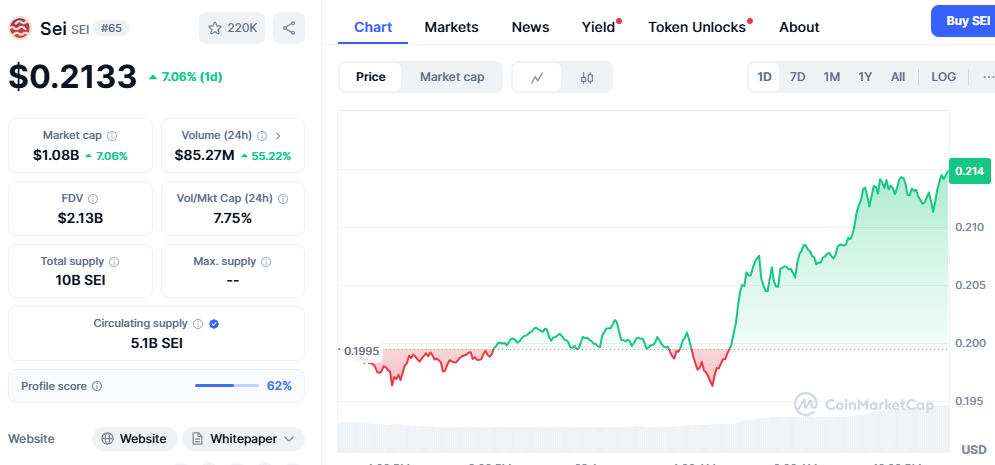Click the share icon next to watchlist
Viewport: 995px width, 465px height.
[289, 28]
